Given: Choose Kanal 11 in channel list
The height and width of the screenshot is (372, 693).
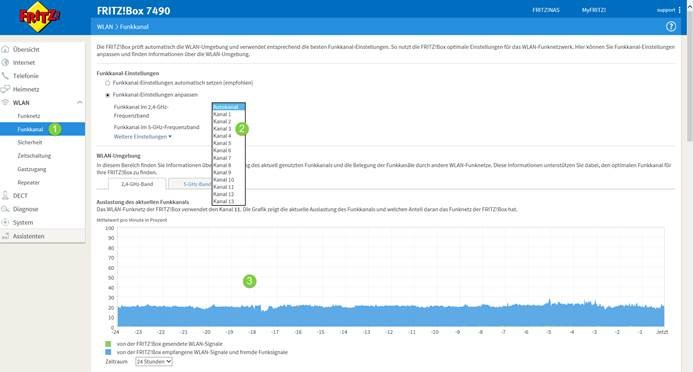Looking at the screenshot, I should (x=228, y=187).
